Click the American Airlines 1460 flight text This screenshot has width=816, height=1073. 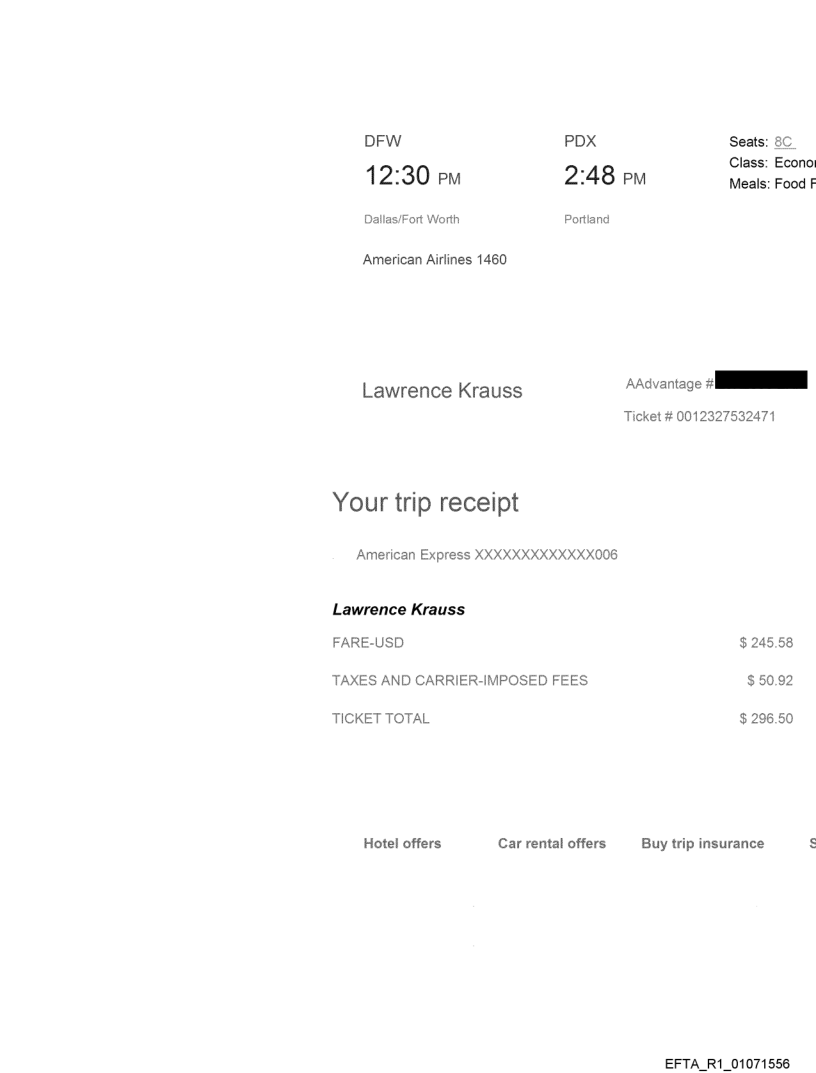434,260
